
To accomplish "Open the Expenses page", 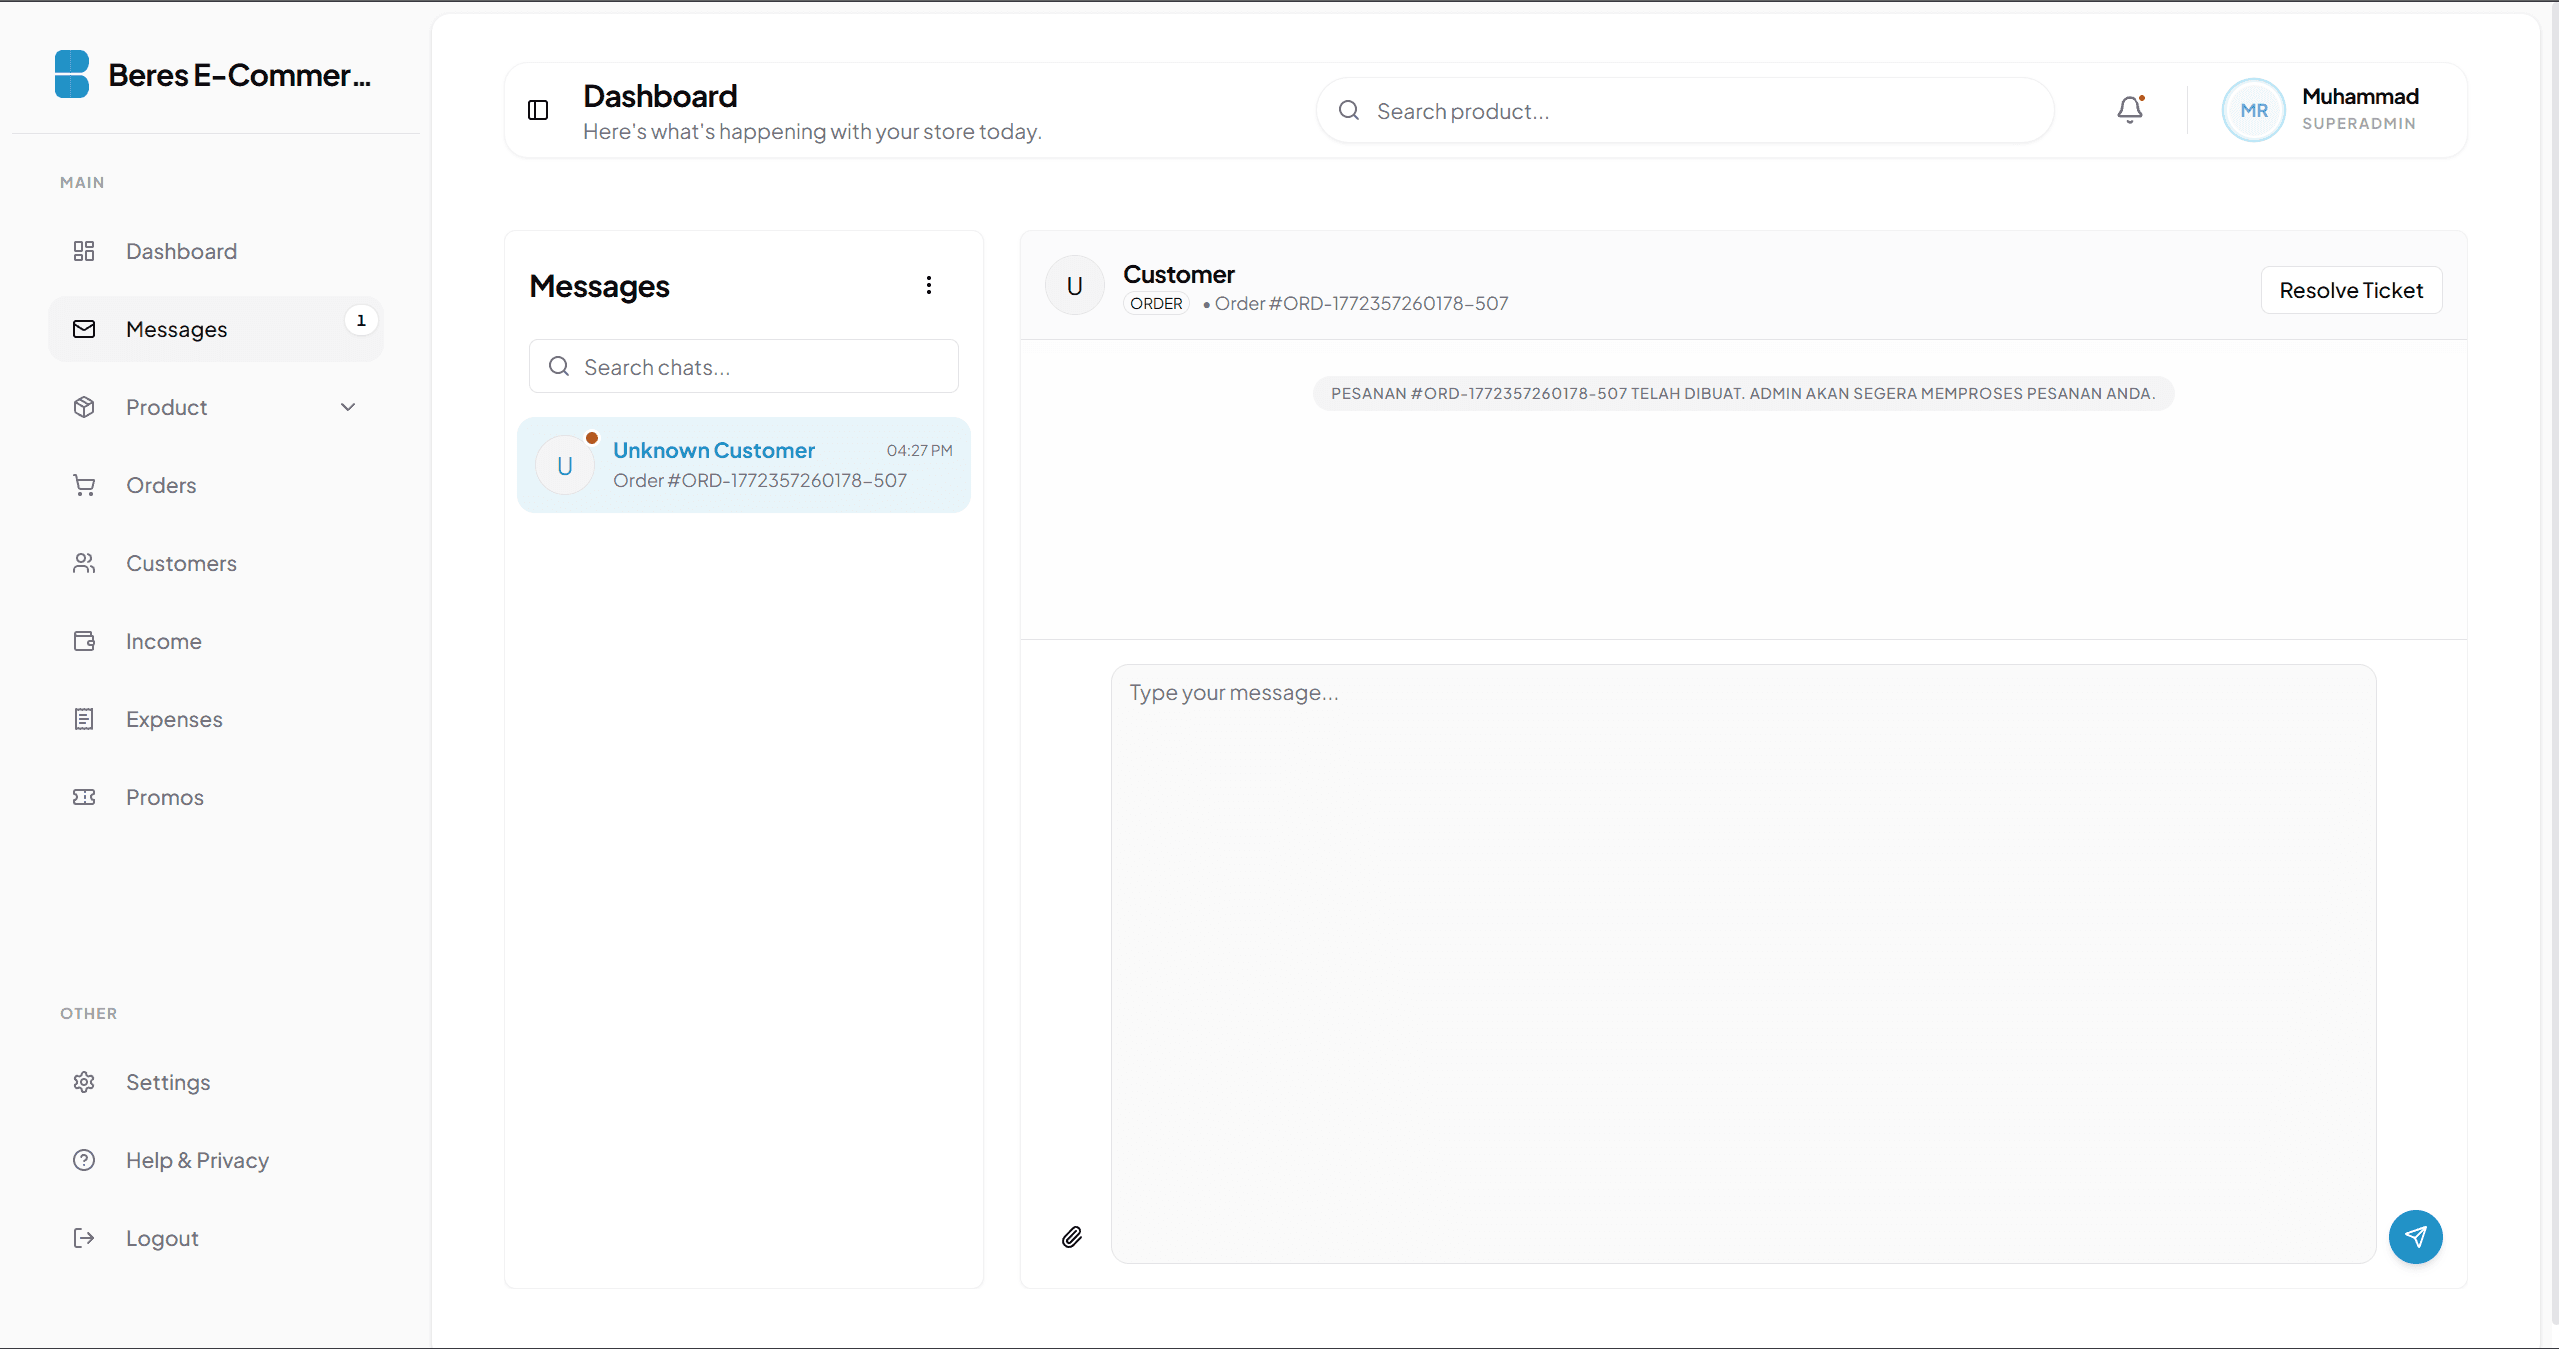I will click(x=216, y=719).
